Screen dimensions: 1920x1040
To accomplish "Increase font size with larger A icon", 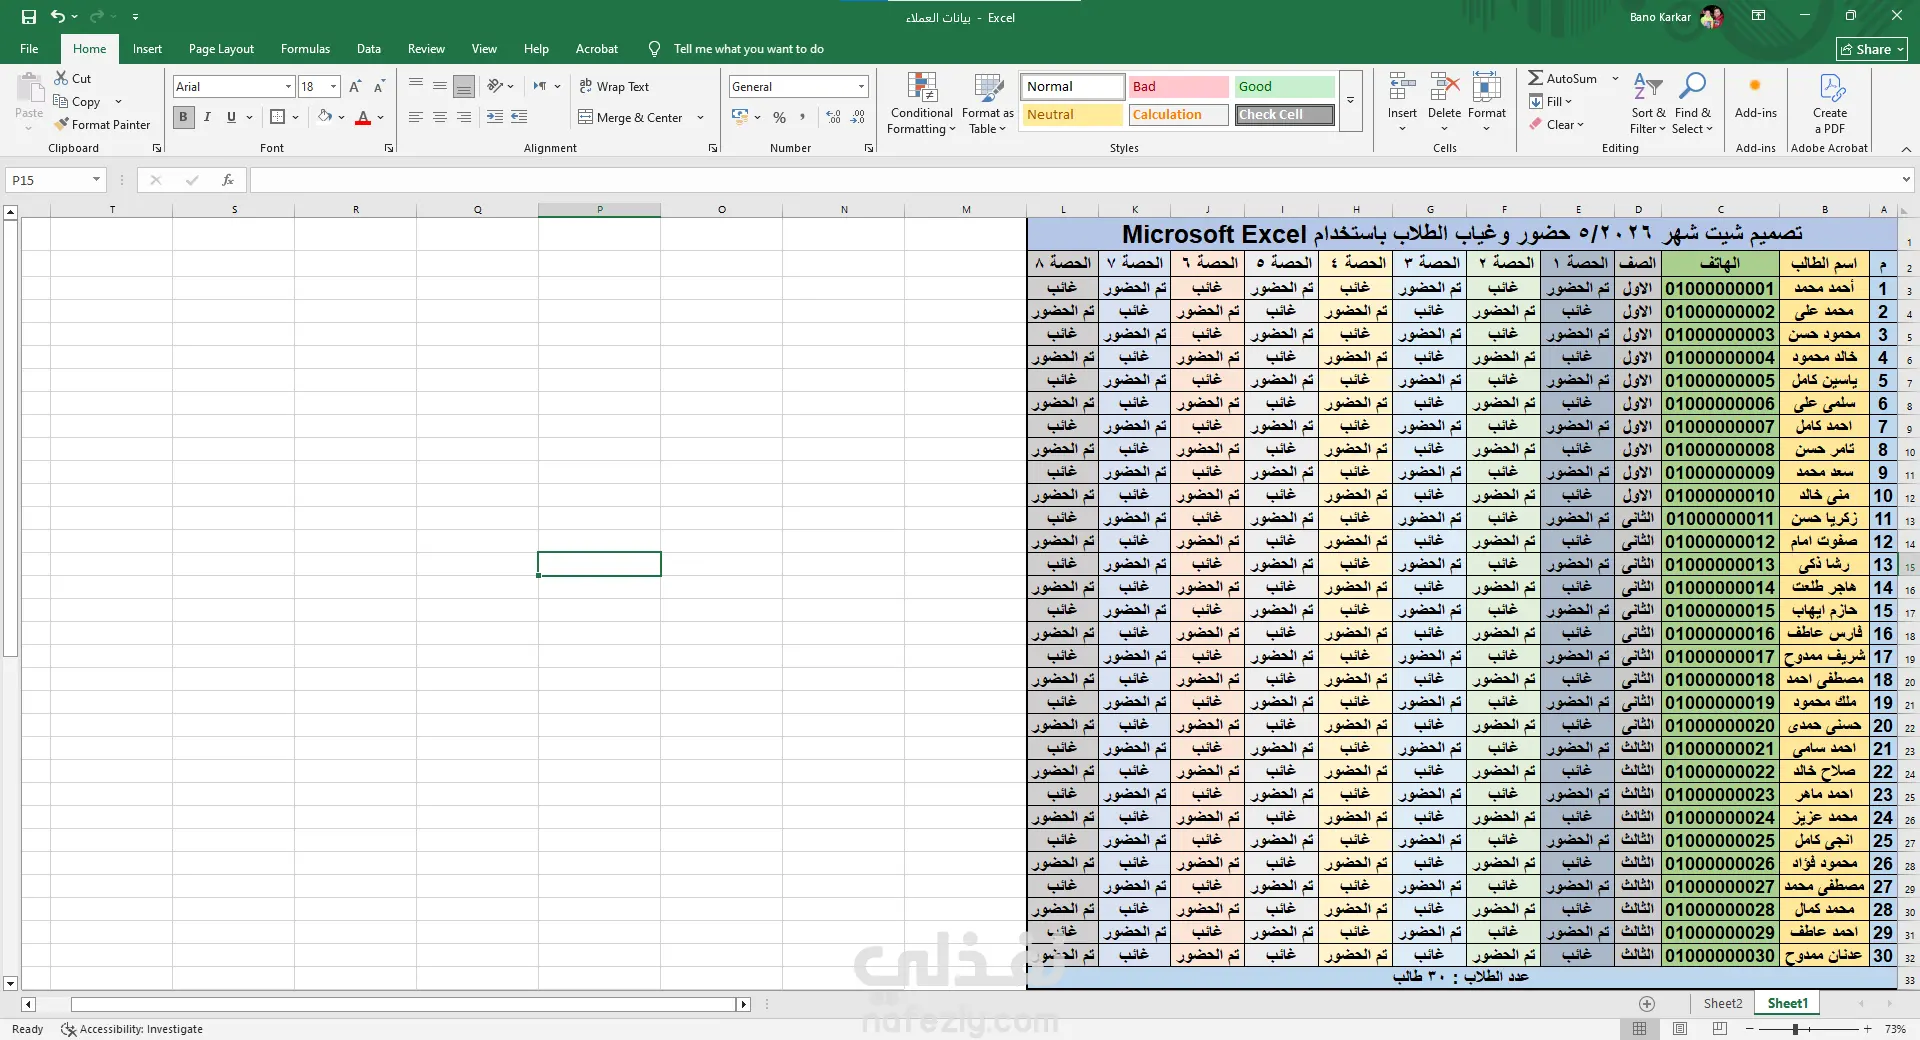I will 355,87.
